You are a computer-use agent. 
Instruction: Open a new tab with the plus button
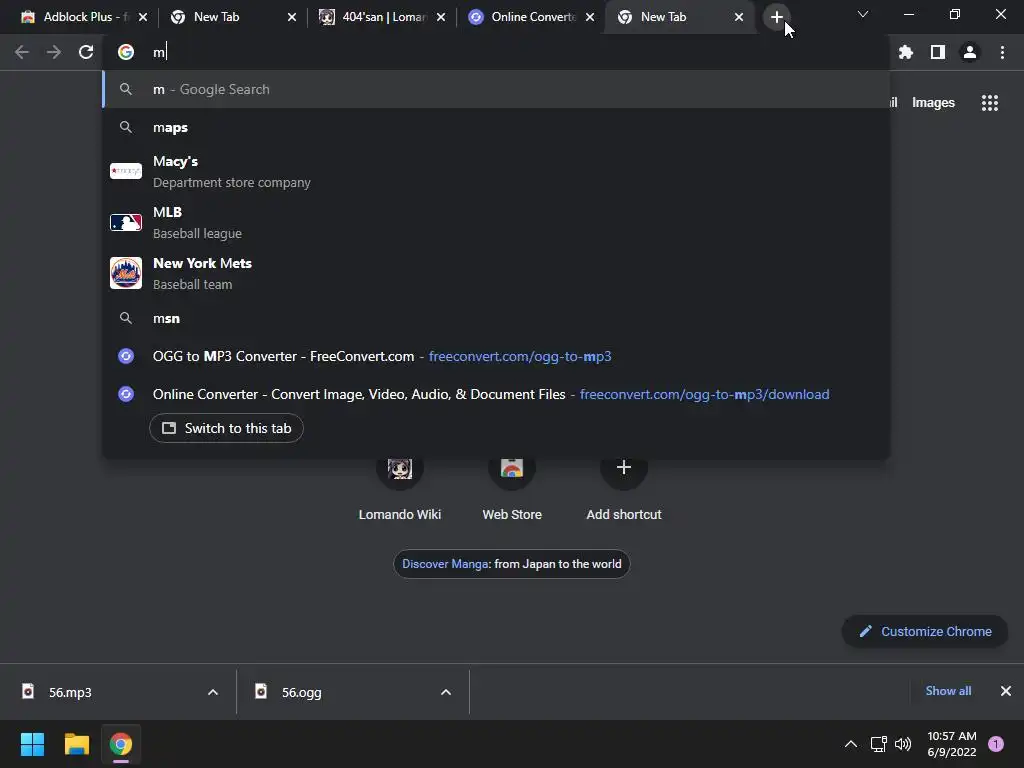point(776,17)
